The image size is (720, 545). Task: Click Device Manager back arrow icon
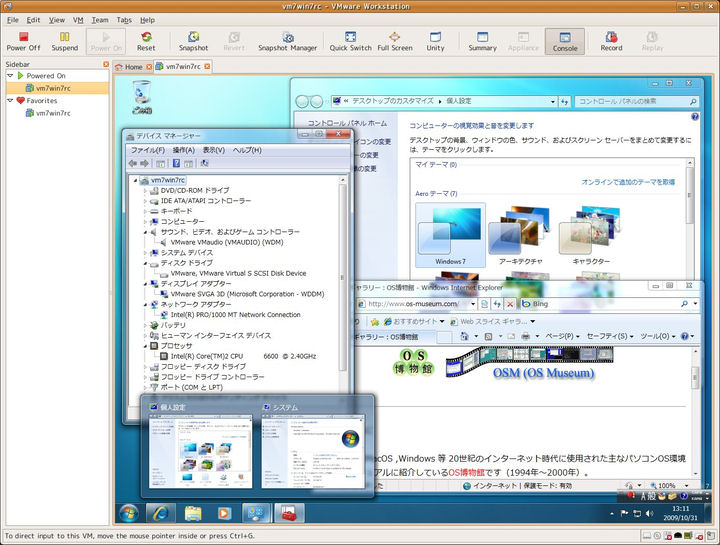pos(133,163)
